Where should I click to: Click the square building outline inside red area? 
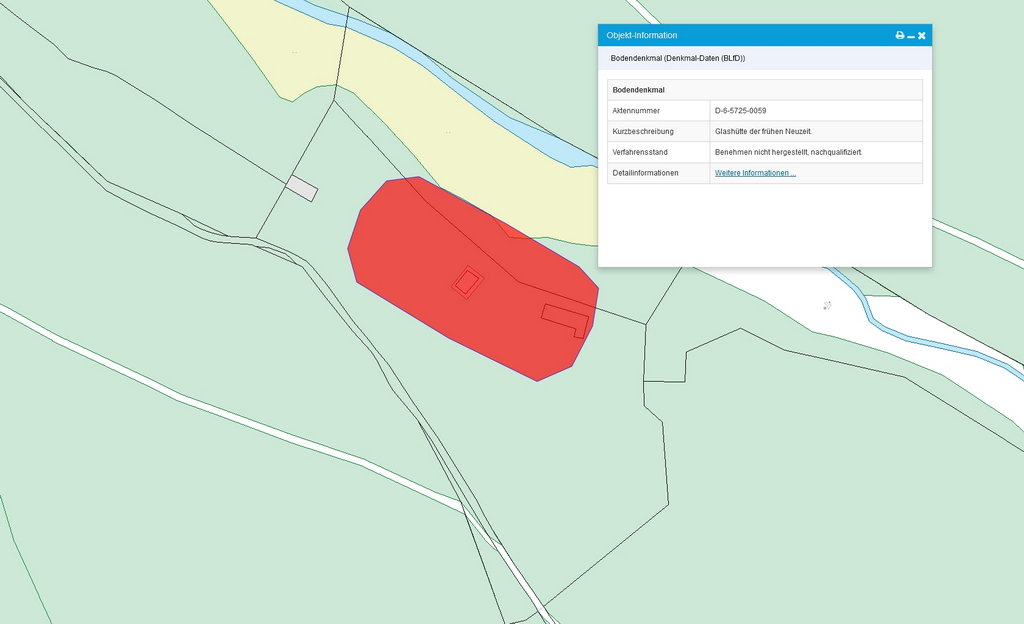[466, 282]
